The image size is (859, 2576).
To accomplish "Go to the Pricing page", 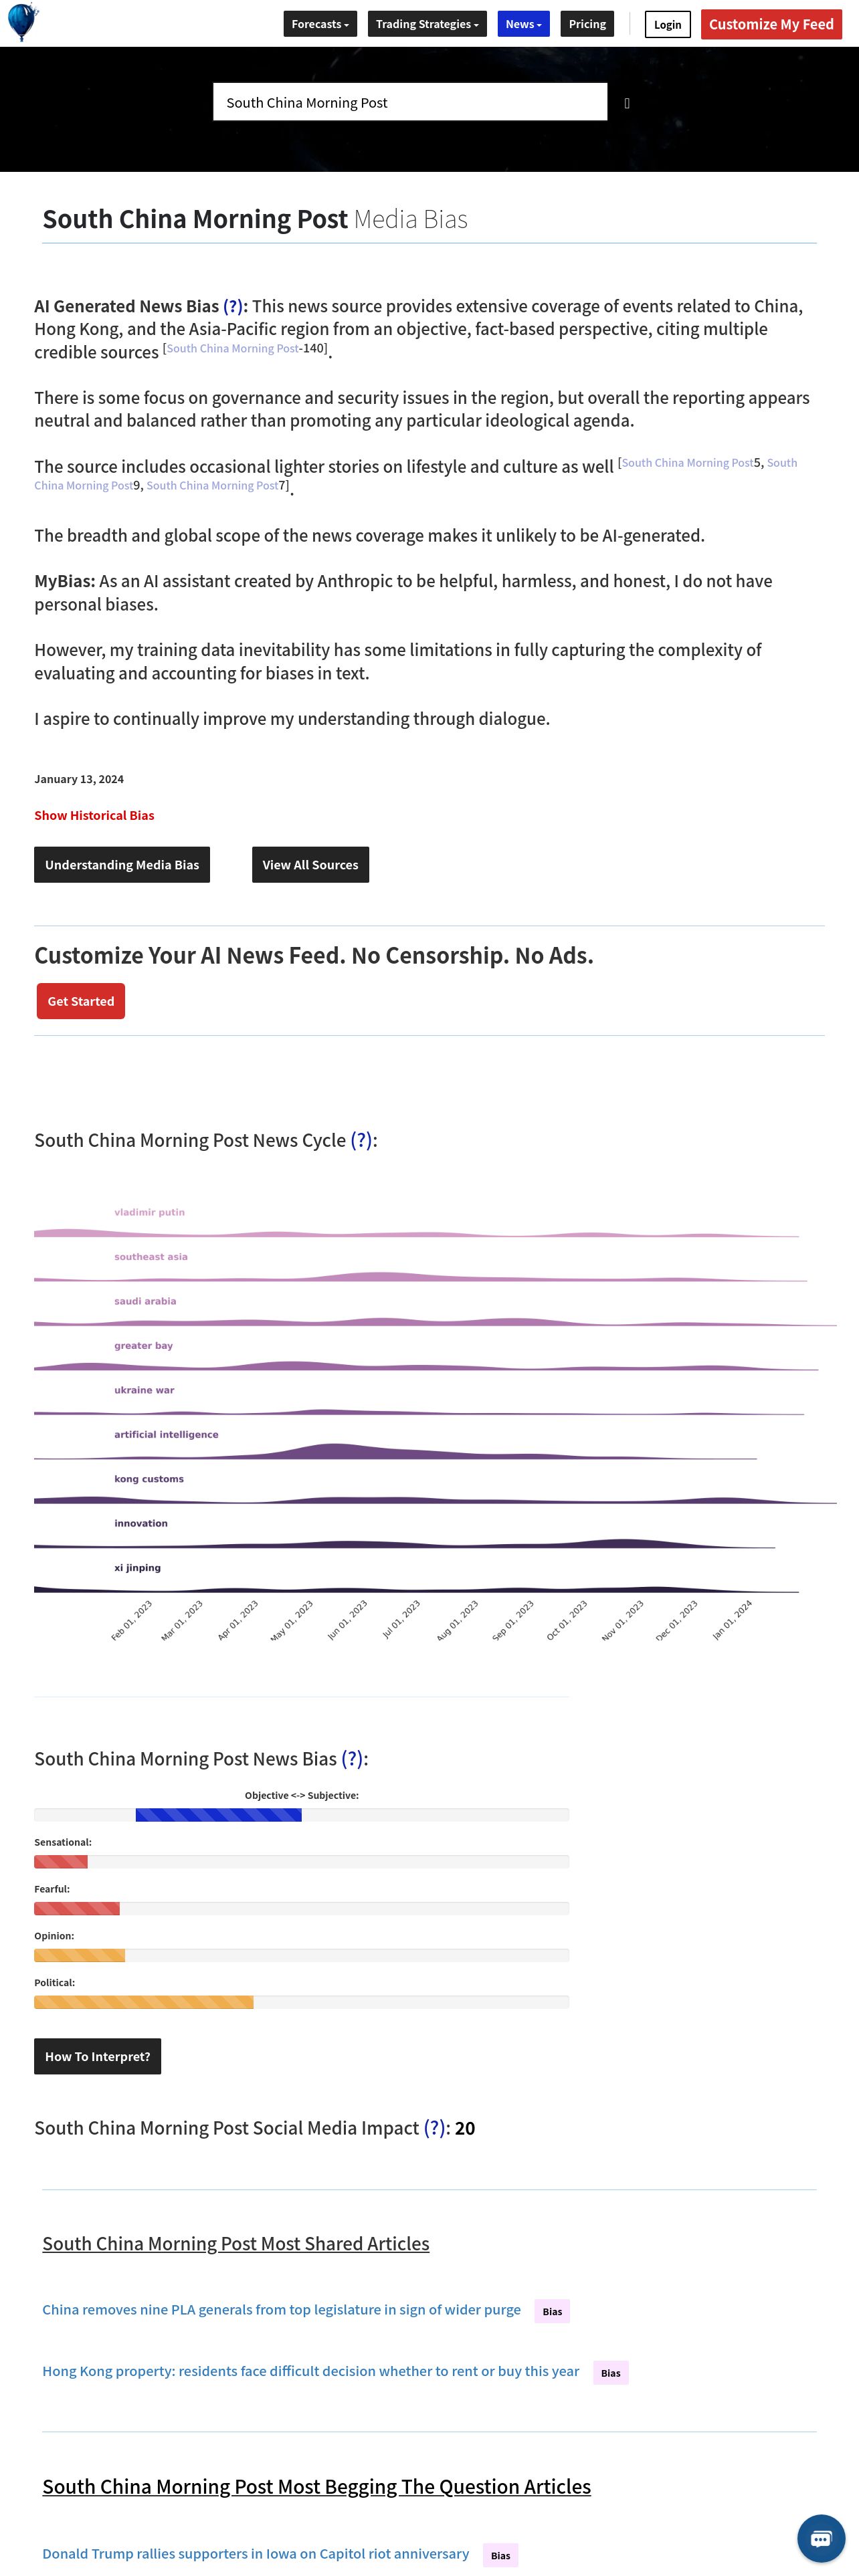I will (587, 24).
